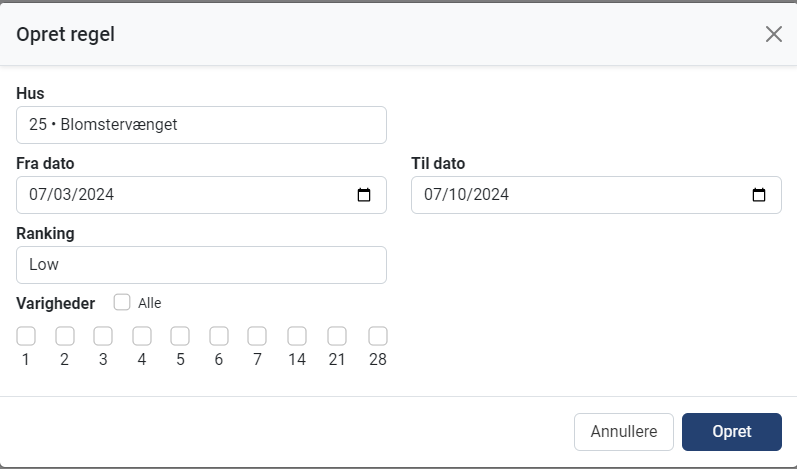Open the Til dato calendar picker icon

pyautogui.click(x=759, y=195)
